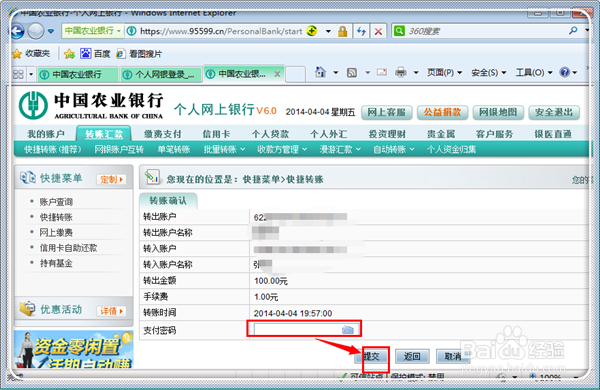The image size is (600, 390).
Task: Open the 百度 favorites link
Action: [x=95, y=54]
